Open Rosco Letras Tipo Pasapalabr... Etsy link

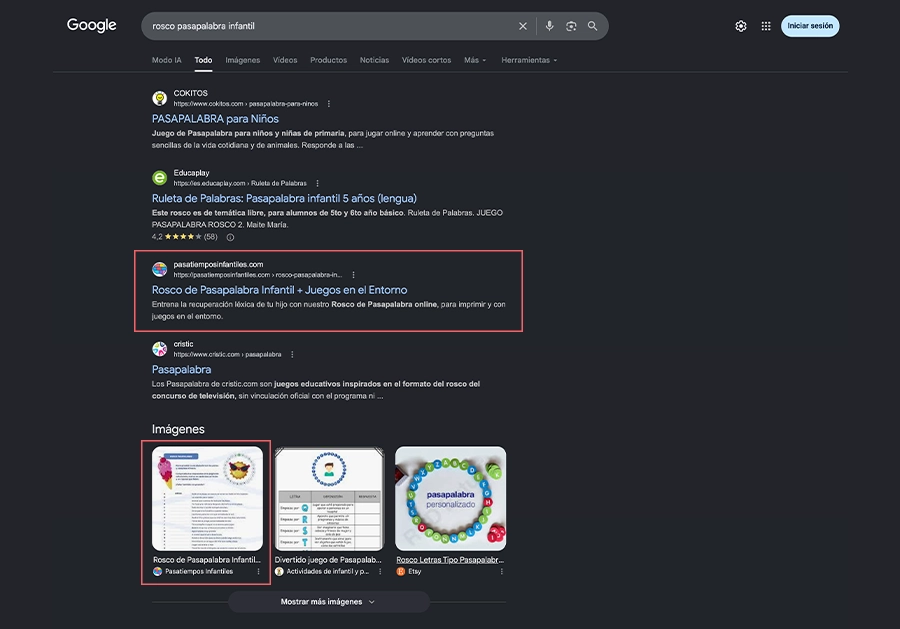(450, 560)
